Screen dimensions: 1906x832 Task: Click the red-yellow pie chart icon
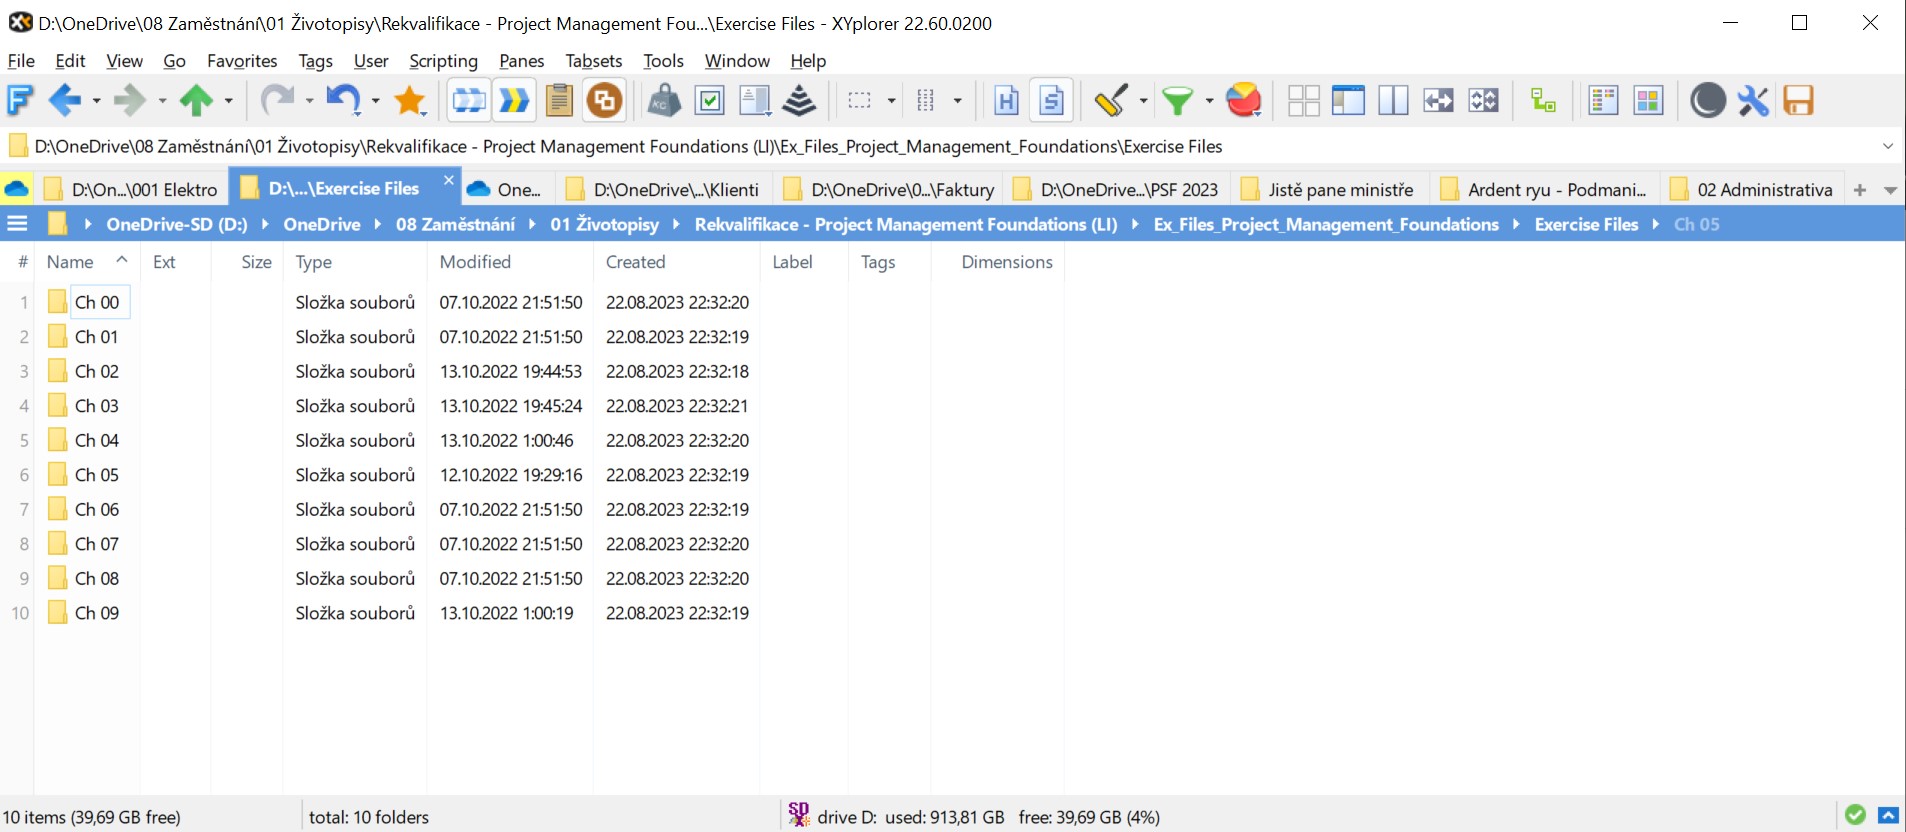click(x=1244, y=100)
